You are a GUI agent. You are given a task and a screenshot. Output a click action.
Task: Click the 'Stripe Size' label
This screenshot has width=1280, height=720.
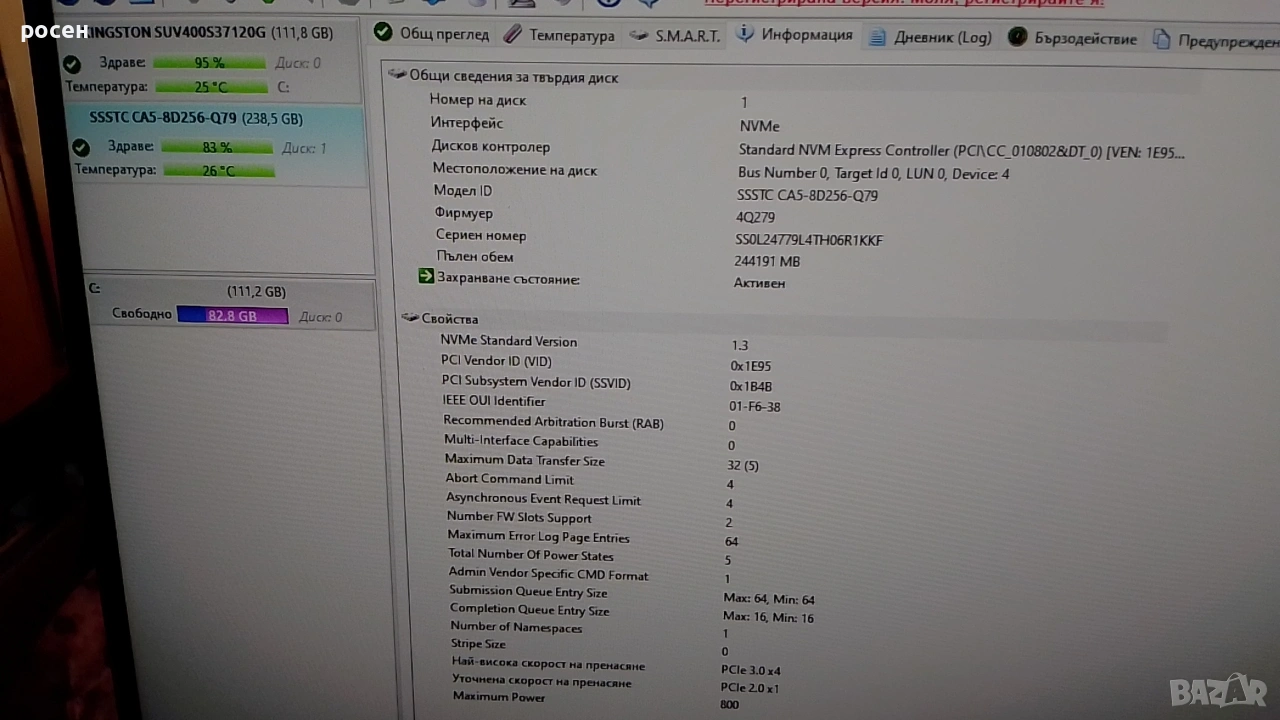click(x=478, y=644)
